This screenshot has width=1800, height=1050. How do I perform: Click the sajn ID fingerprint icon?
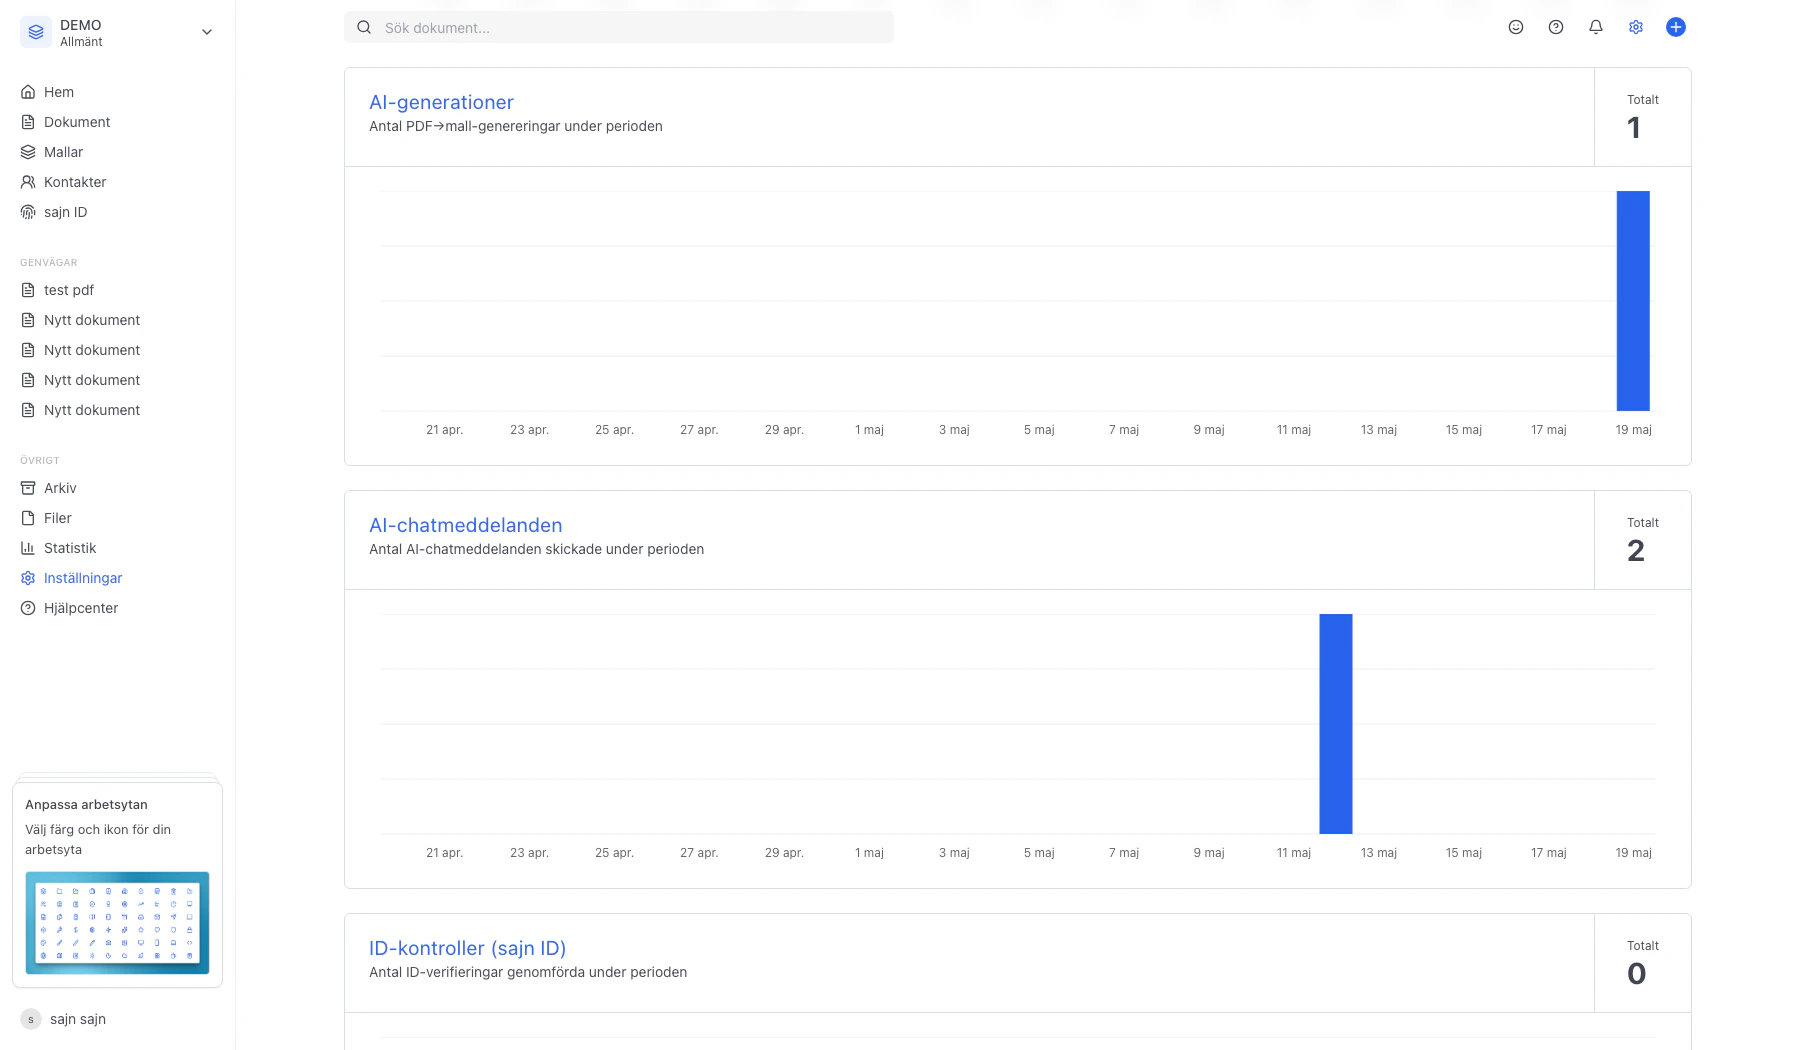pyautogui.click(x=28, y=212)
